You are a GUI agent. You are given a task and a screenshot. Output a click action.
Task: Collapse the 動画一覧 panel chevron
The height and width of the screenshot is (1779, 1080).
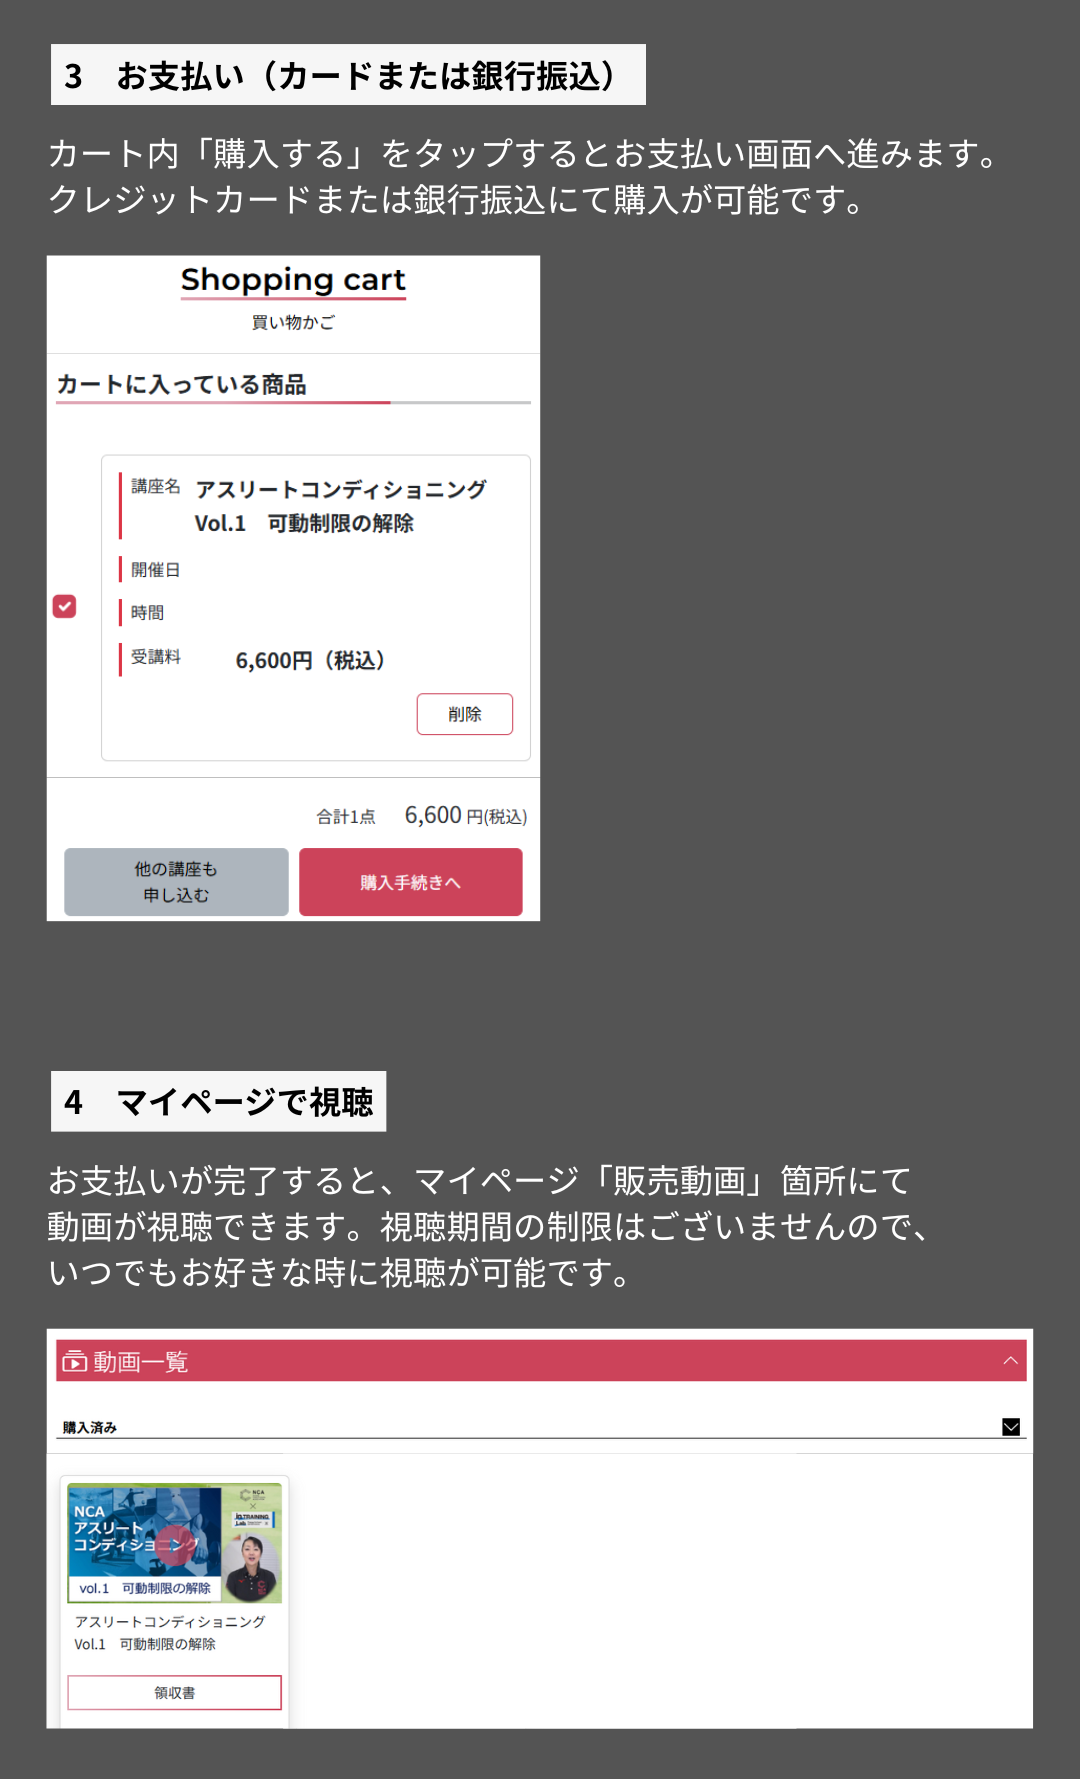1010,1361
